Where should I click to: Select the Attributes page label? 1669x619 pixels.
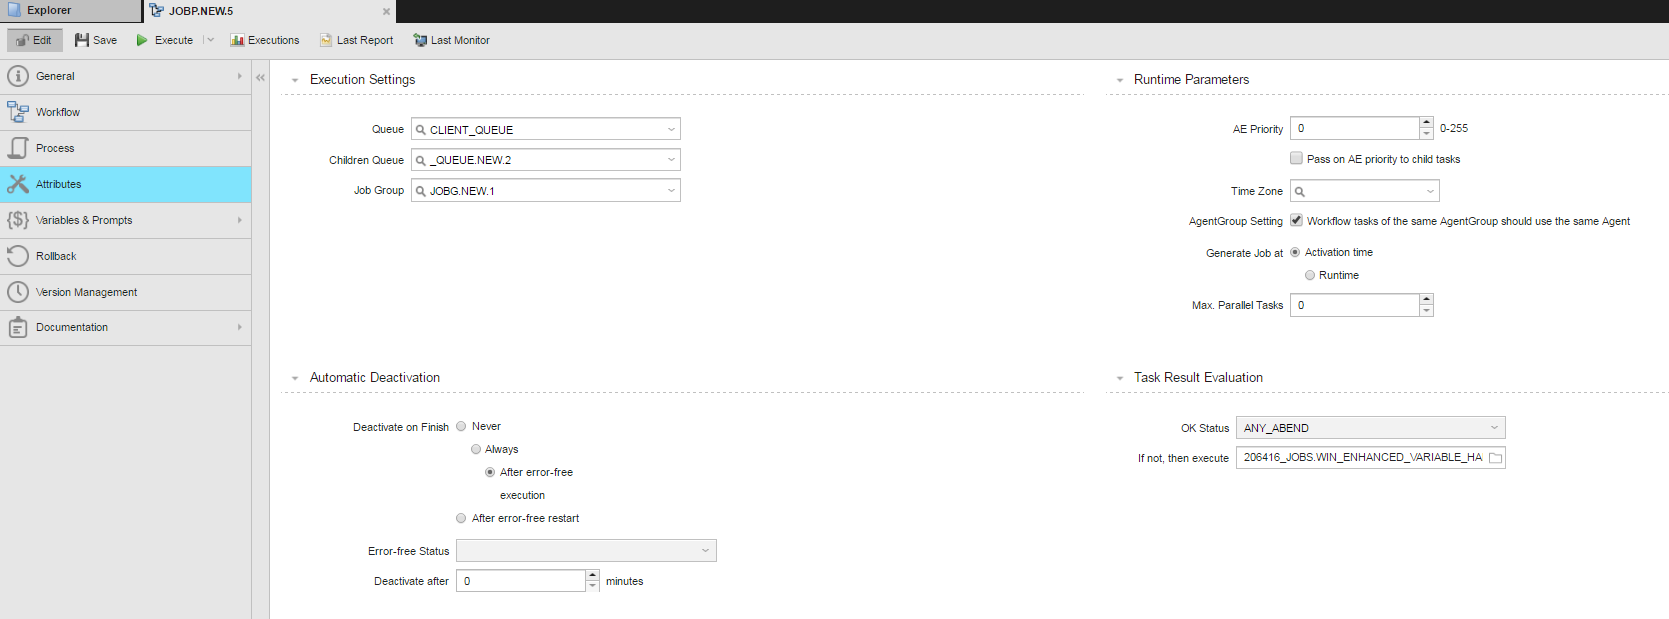click(58, 184)
